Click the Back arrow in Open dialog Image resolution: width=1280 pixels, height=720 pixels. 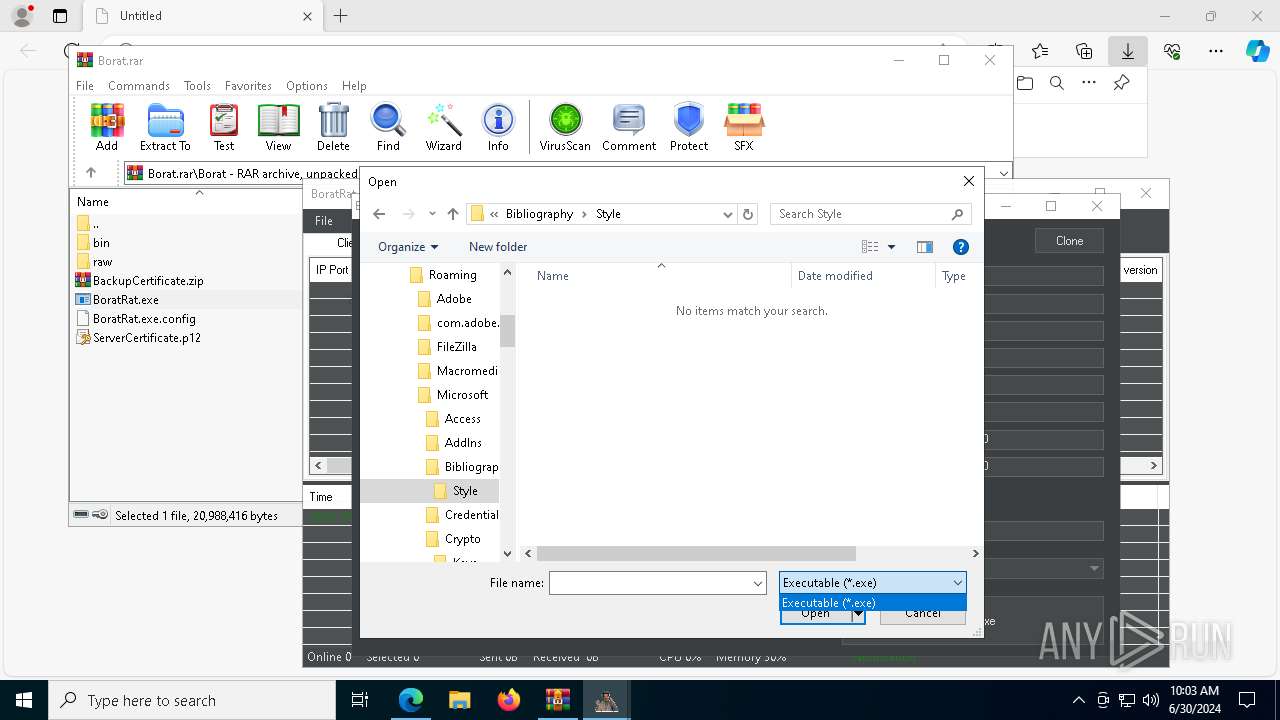click(x=379, y=214)
